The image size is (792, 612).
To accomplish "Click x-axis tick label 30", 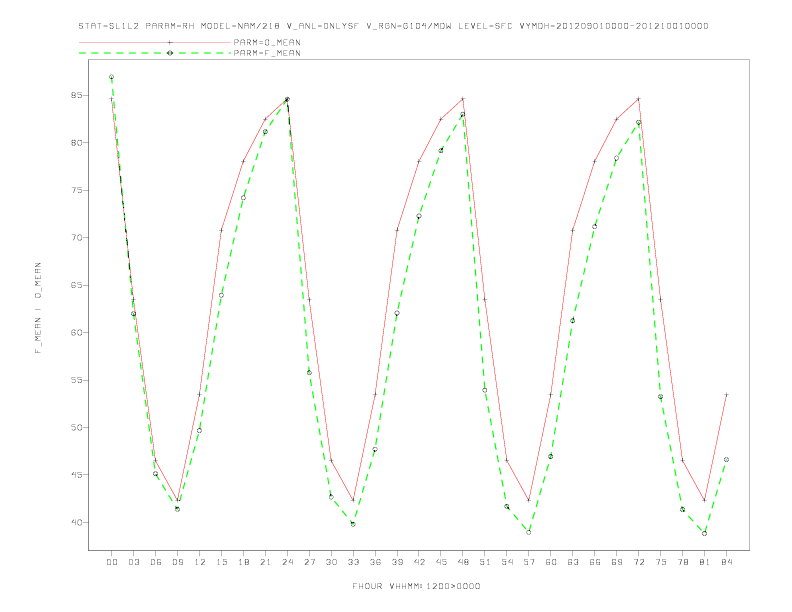I will pos(331,562).
